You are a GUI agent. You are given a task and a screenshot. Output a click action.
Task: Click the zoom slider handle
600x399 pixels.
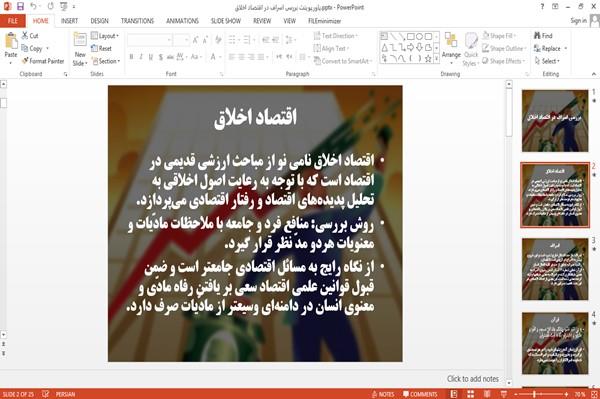(x=534, y=394)
